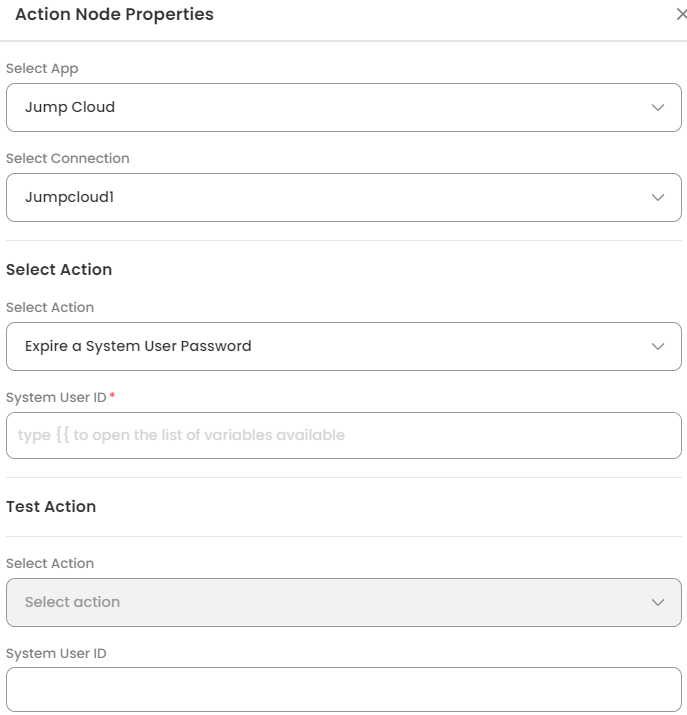
Task: Click the chevron arrow in the Jumpcloud1 field
Action: click(657, 197)
